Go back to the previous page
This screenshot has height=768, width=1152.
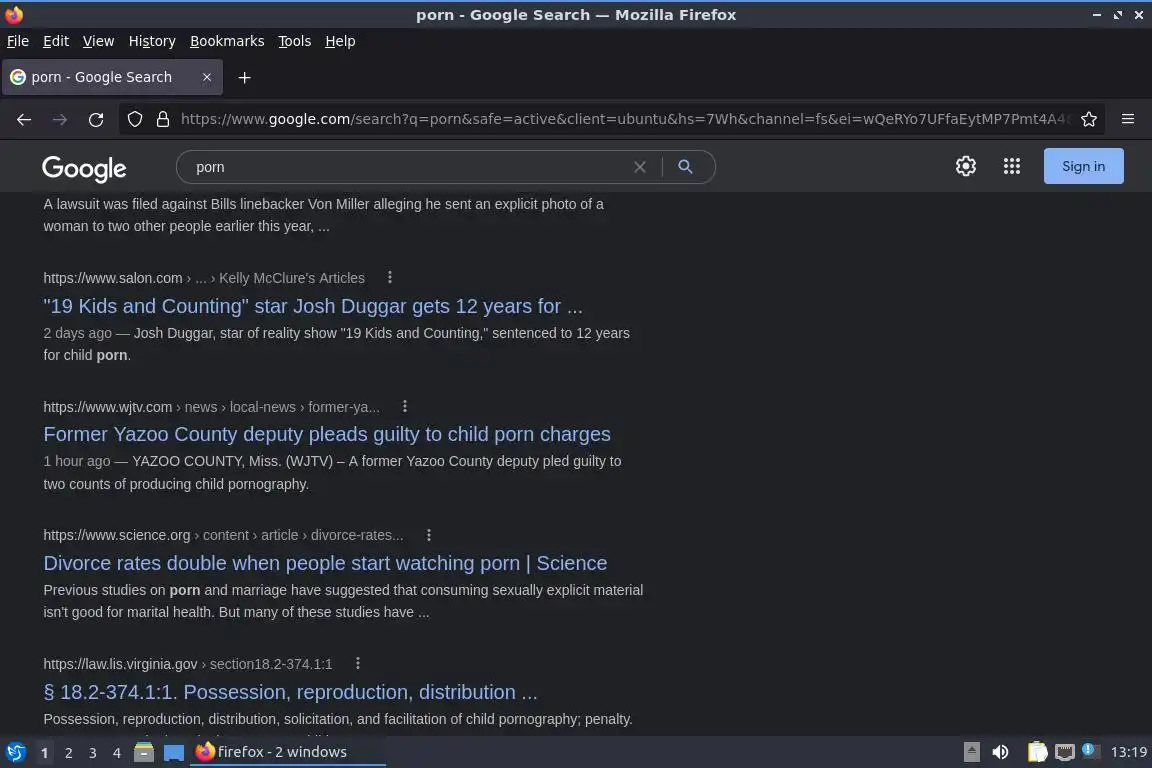coord(24,120)
